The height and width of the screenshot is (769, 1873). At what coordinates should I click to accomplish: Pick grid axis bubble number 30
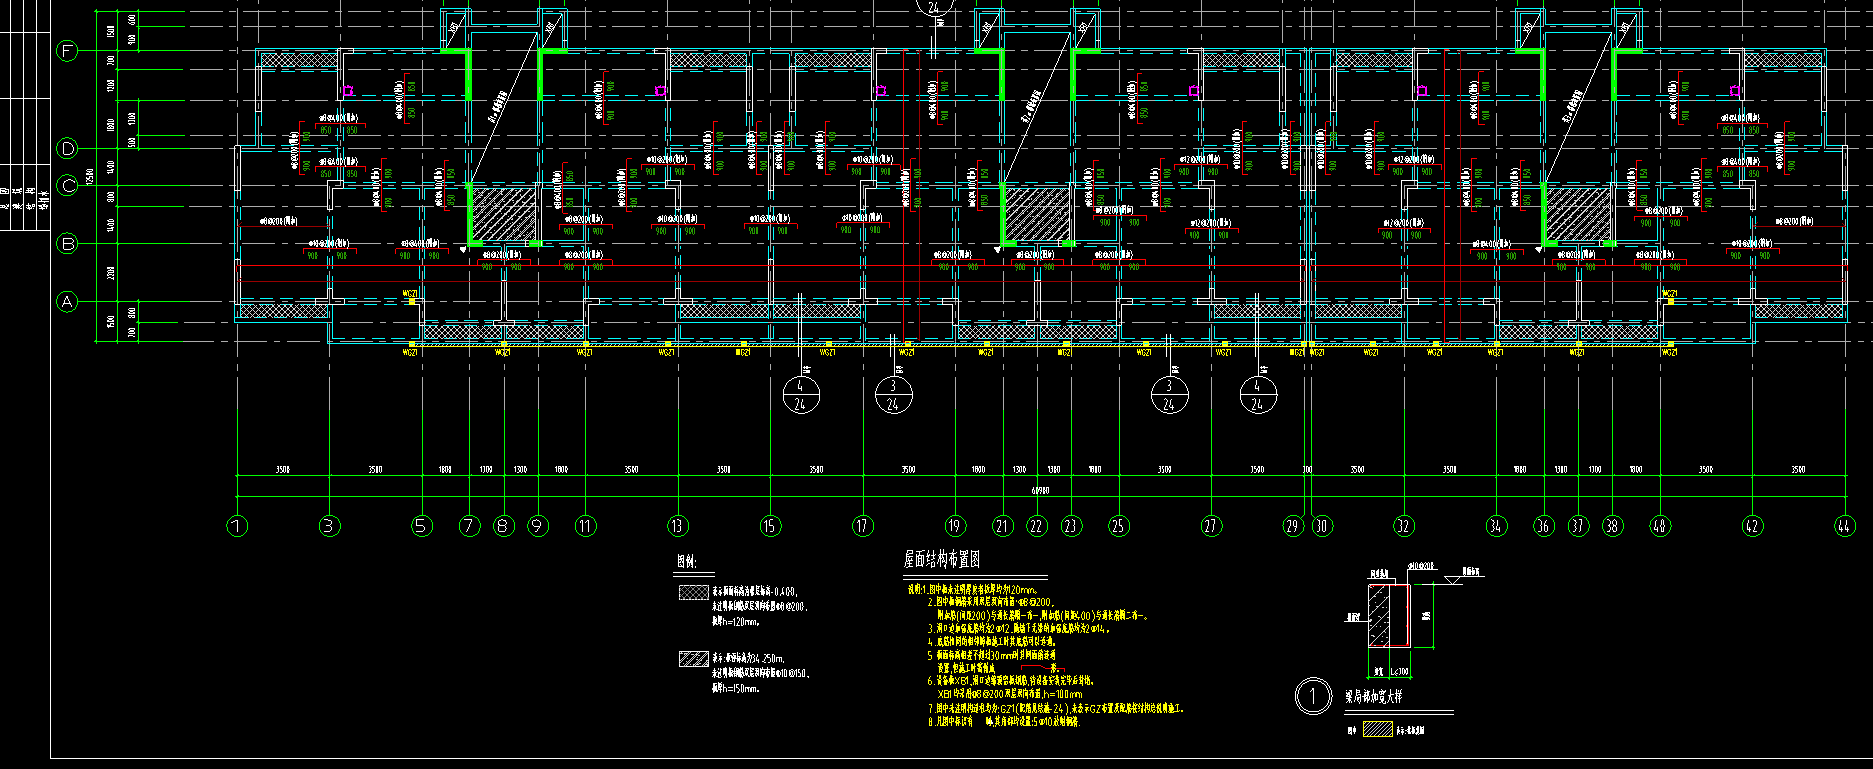pyautogui.click(x=1322, y=526)
